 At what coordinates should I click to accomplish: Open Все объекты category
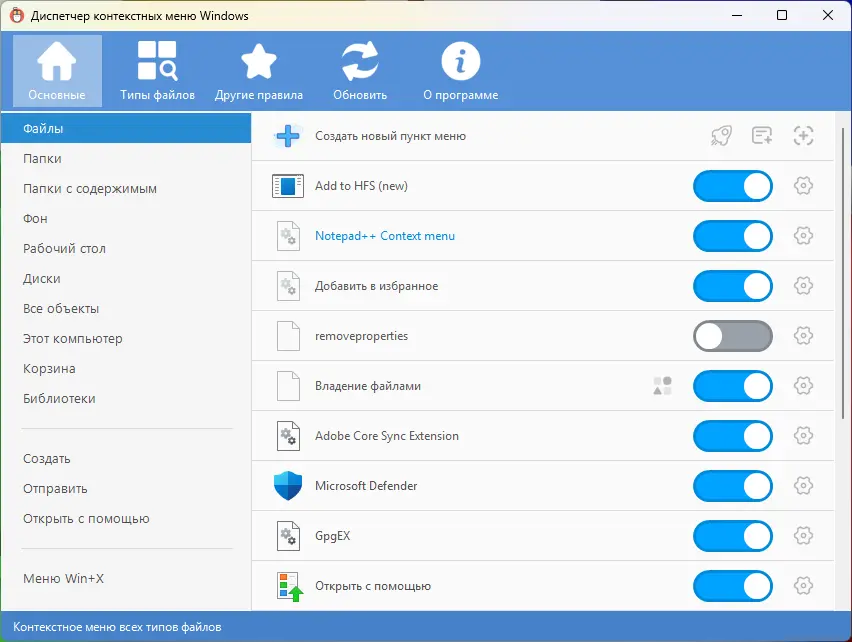(126, 309)
